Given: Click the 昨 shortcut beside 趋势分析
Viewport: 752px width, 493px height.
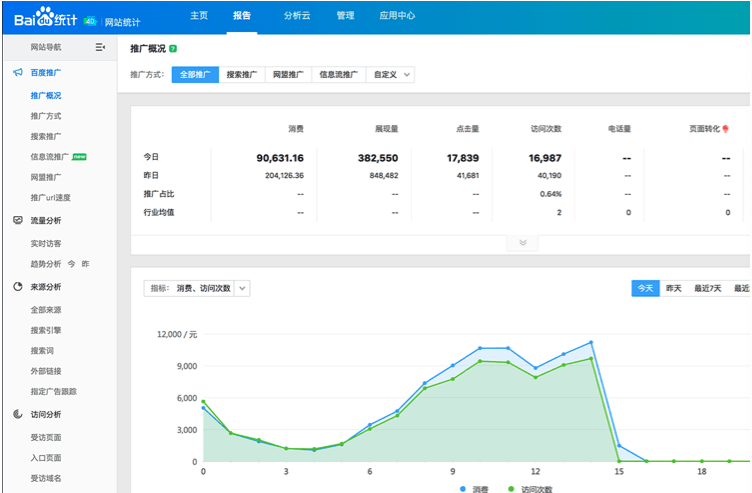Looking at the screenshot, I should click(x=85, y=264).
